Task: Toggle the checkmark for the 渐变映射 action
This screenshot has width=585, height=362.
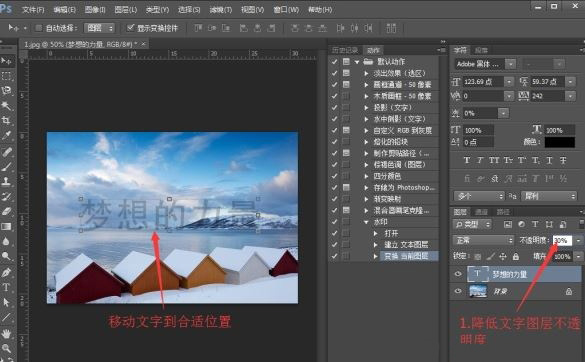Action: point(334,199)
